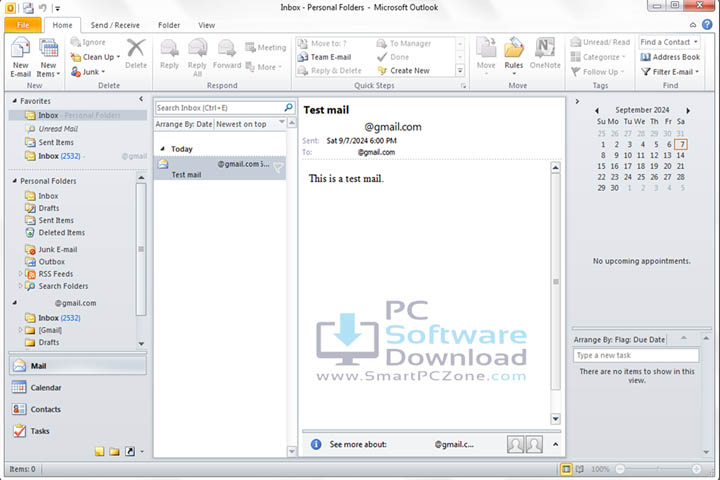
Task: Select the Reply & Delete quick step
Action: pyautogui.click(x=330, y=71)
